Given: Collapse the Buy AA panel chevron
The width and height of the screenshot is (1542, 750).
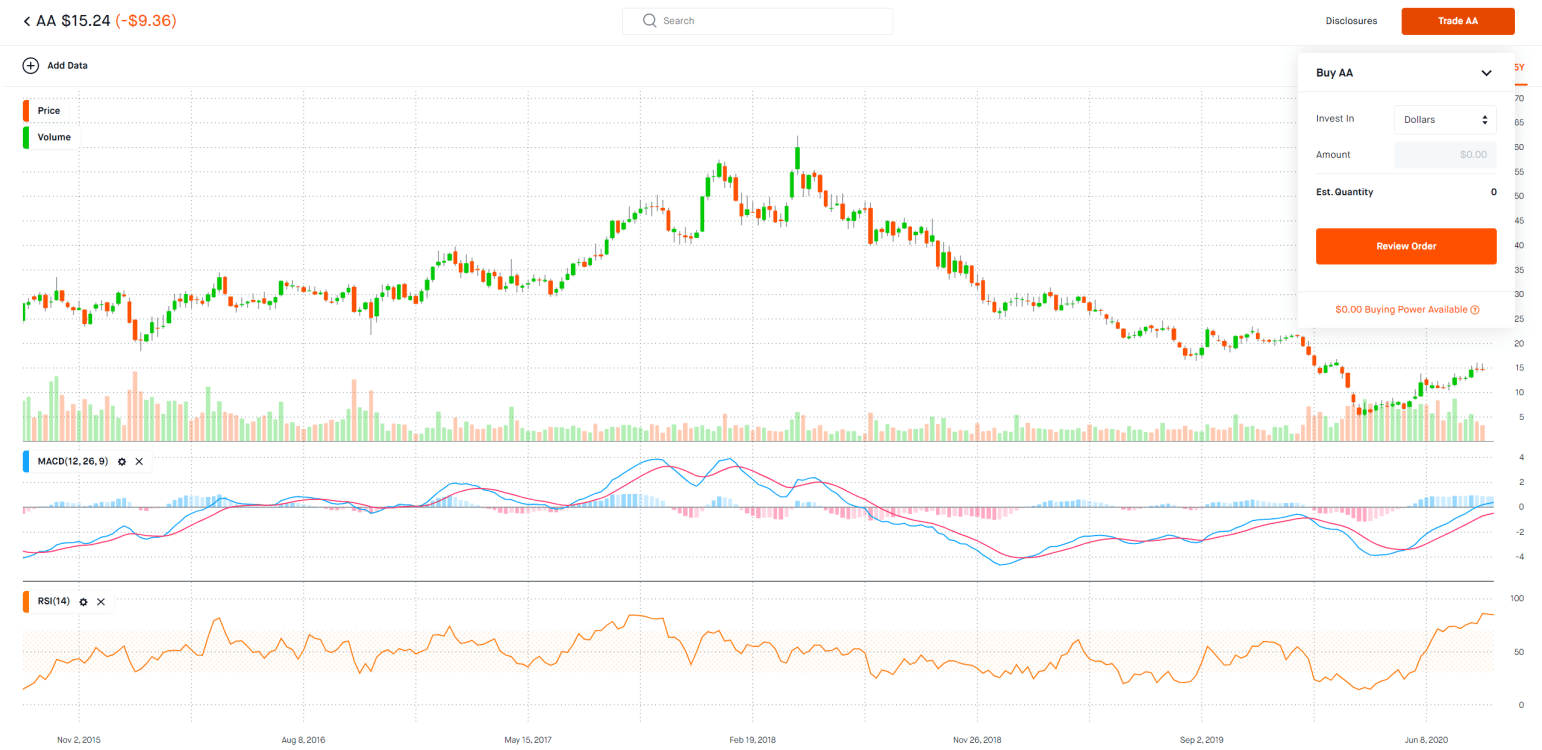Looking at the screenshot, I should tap(1486, 73).
